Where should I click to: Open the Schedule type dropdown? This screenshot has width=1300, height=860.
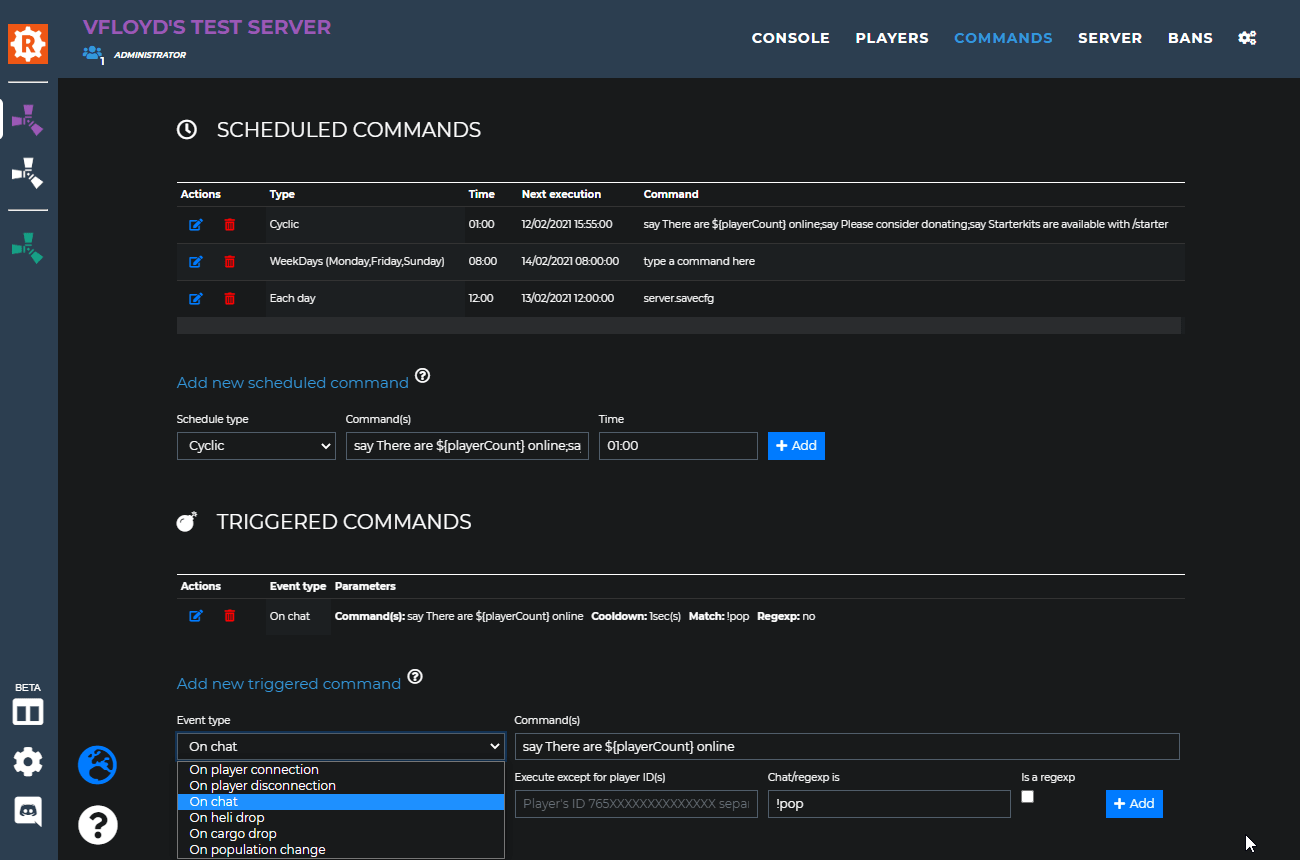255,446
